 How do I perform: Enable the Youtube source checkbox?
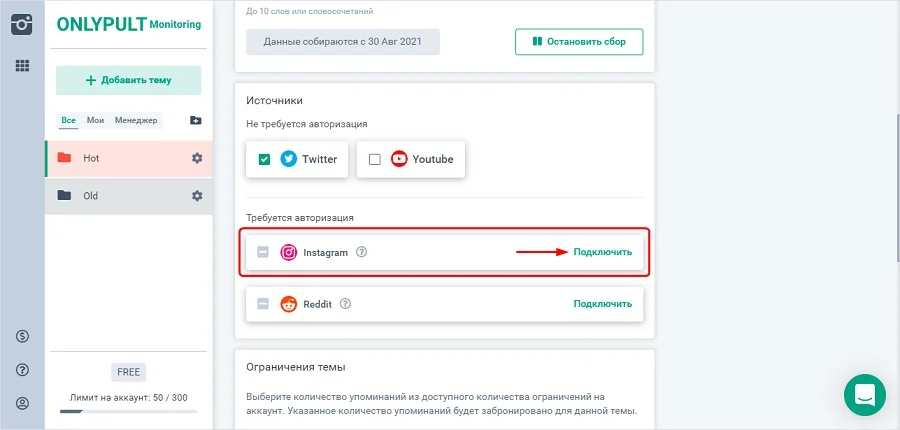pyautogui.click(x=375, y=159)
